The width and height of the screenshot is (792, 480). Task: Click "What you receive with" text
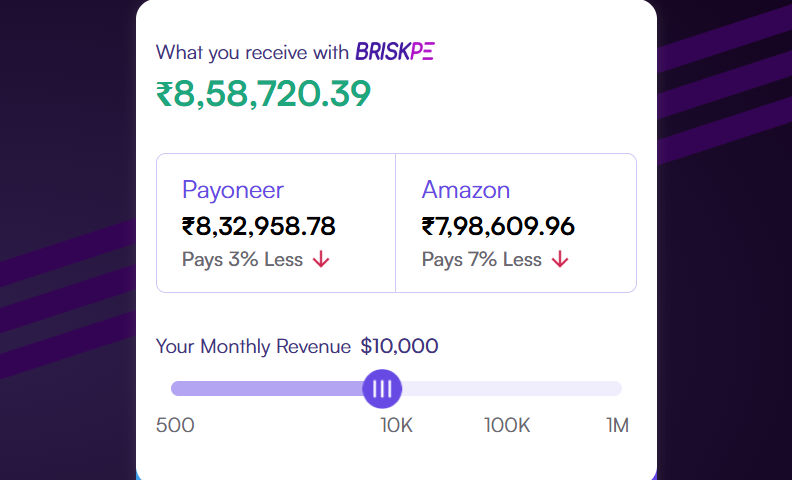[x=252, y=52]
